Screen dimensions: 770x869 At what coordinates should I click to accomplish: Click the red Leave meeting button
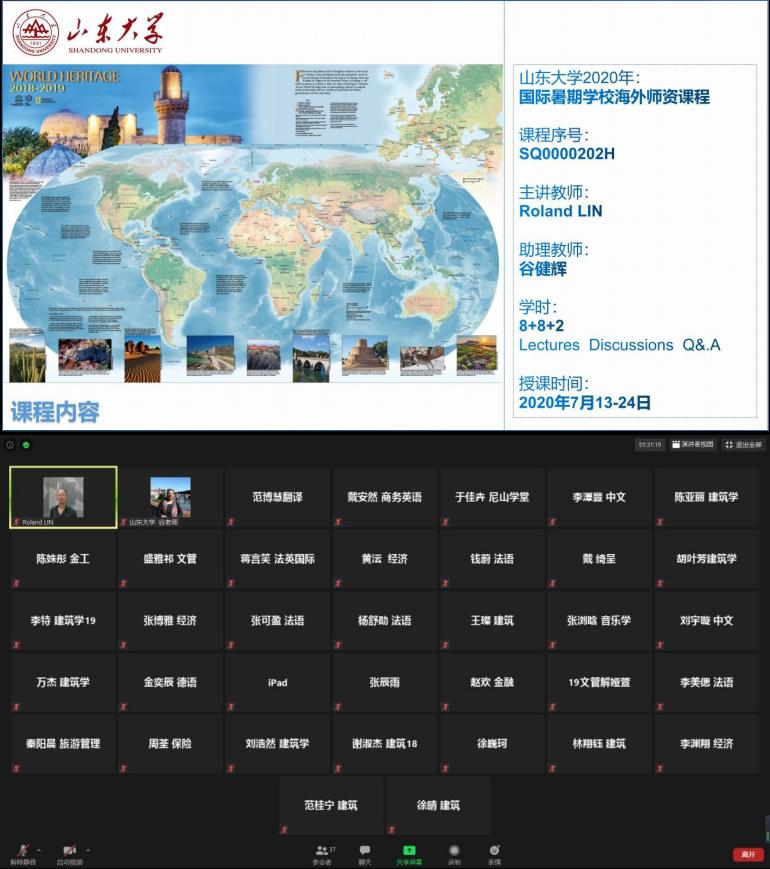coord(747,855)
